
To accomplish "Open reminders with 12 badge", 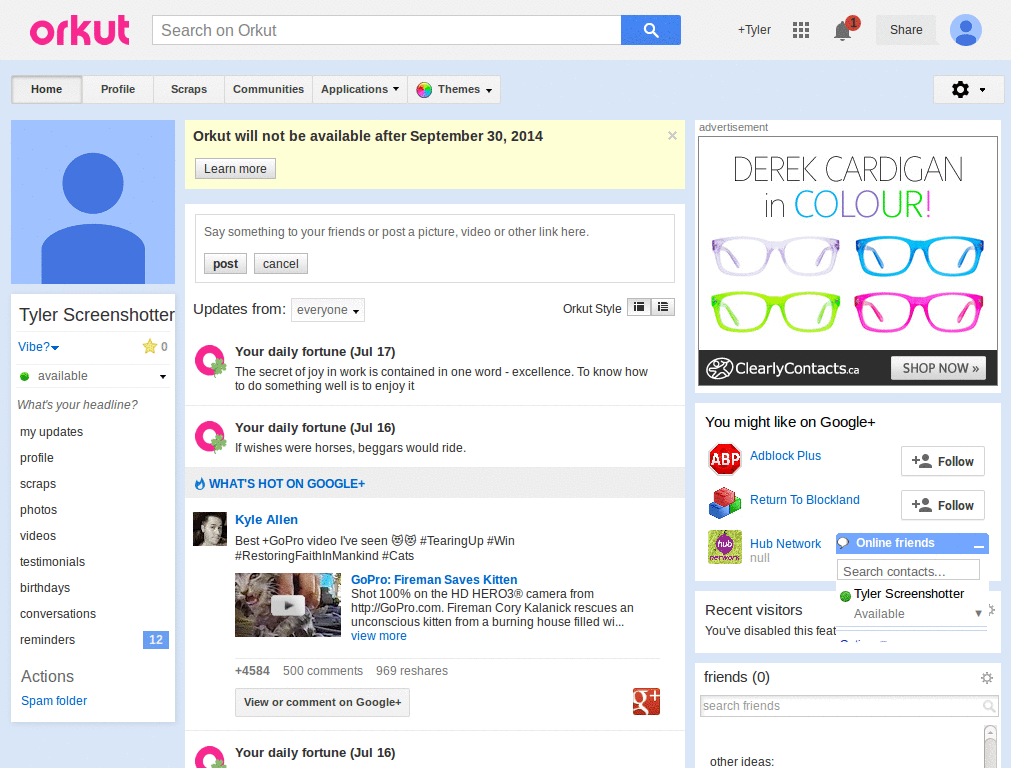I will coord(93,640).
